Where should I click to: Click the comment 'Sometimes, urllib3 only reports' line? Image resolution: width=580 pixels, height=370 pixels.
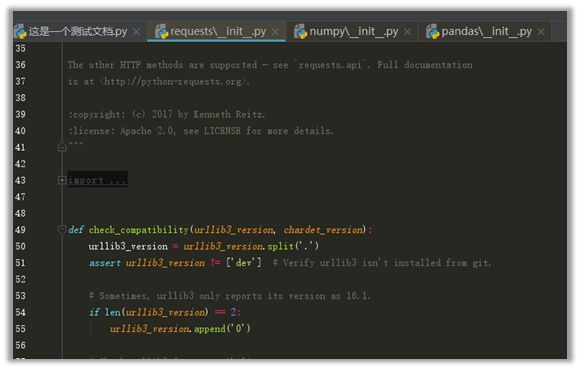(230, 296)
